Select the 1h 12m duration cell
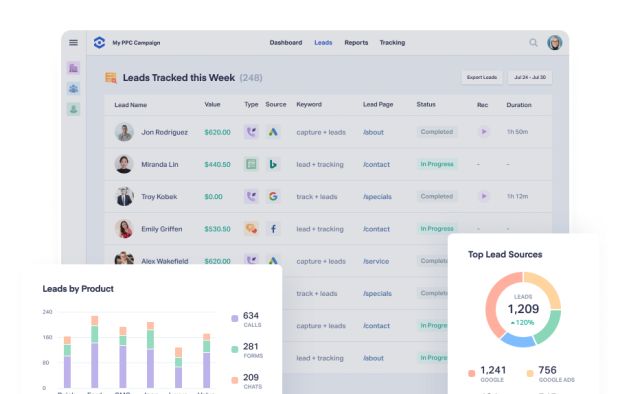Image resolution: width=618 pixels, height=394 pixels. pos(517,196)
